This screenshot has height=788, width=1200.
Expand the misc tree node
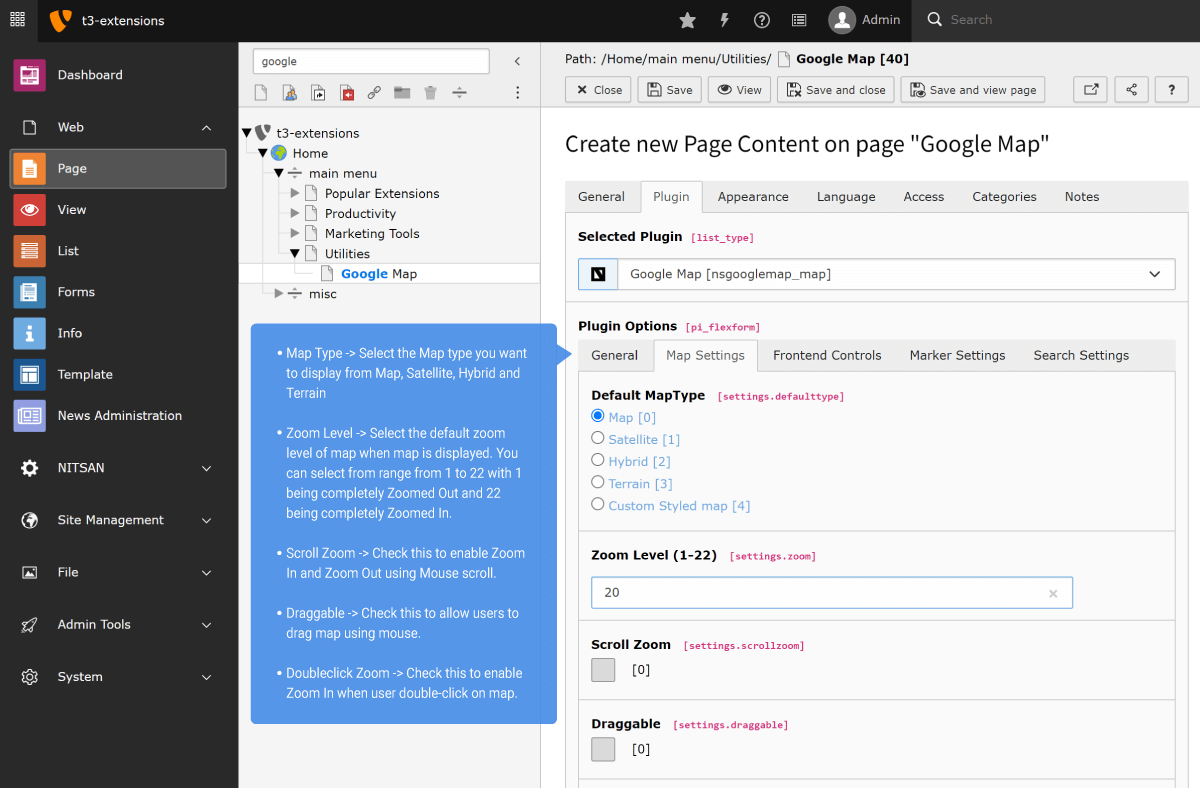[x=279, y=293]
